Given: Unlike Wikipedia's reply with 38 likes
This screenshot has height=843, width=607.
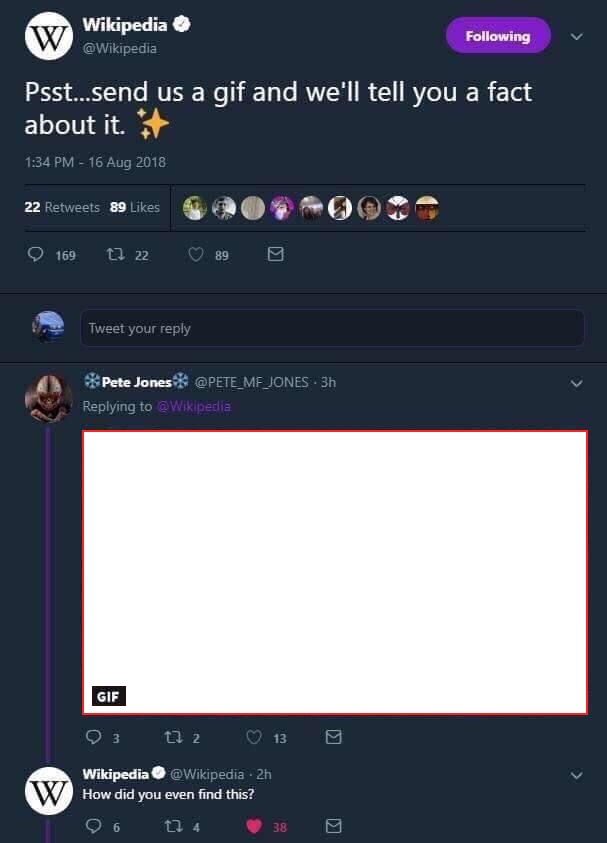Looking at the screenshot, I should tap(254, 826).
